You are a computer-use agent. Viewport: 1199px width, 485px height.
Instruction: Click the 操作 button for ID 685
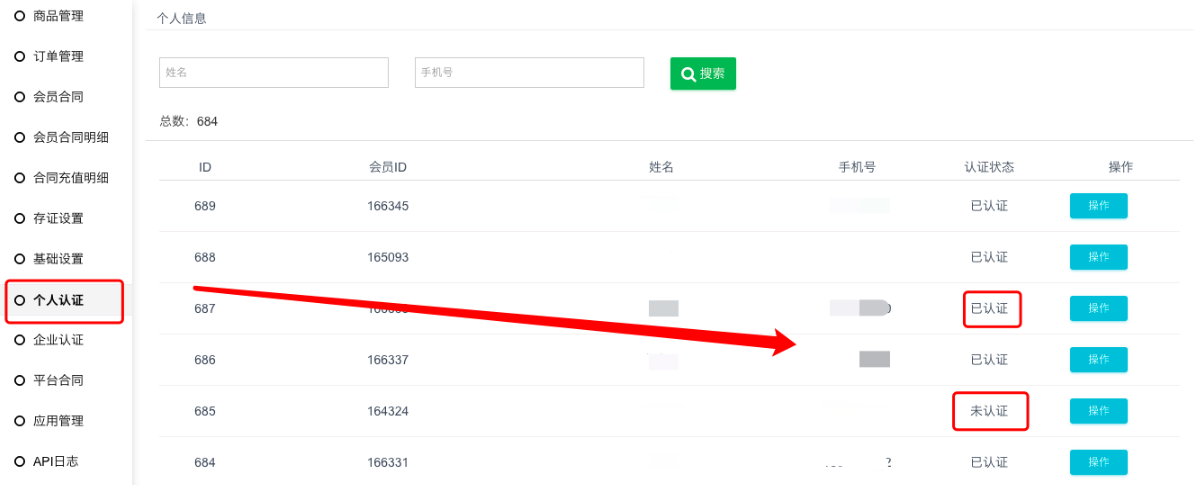tap(1098, 411)
